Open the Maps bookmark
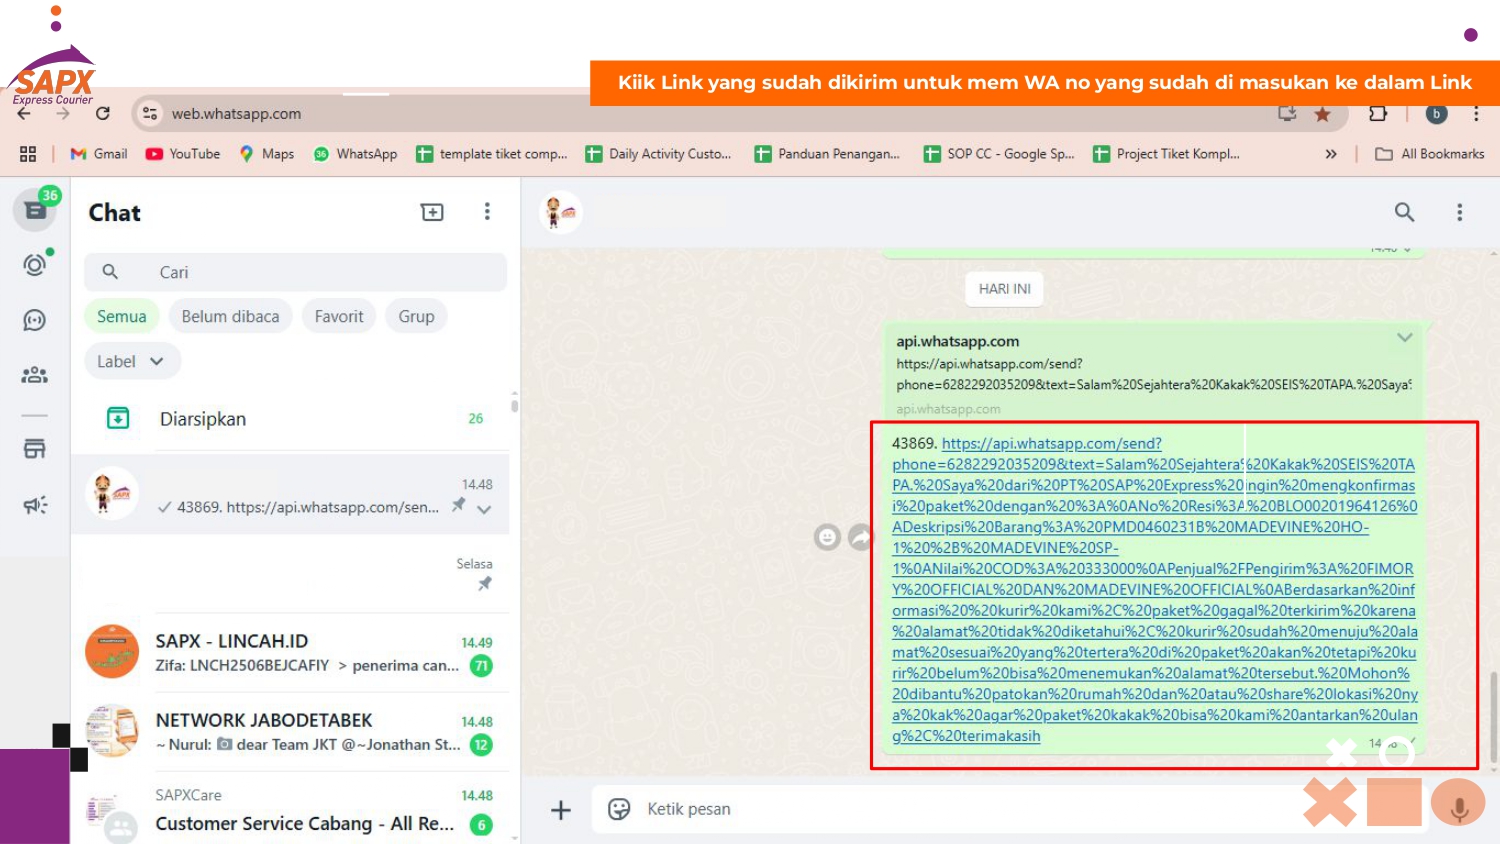Viewport: 1500px width, 844px height. pos(266,154)
